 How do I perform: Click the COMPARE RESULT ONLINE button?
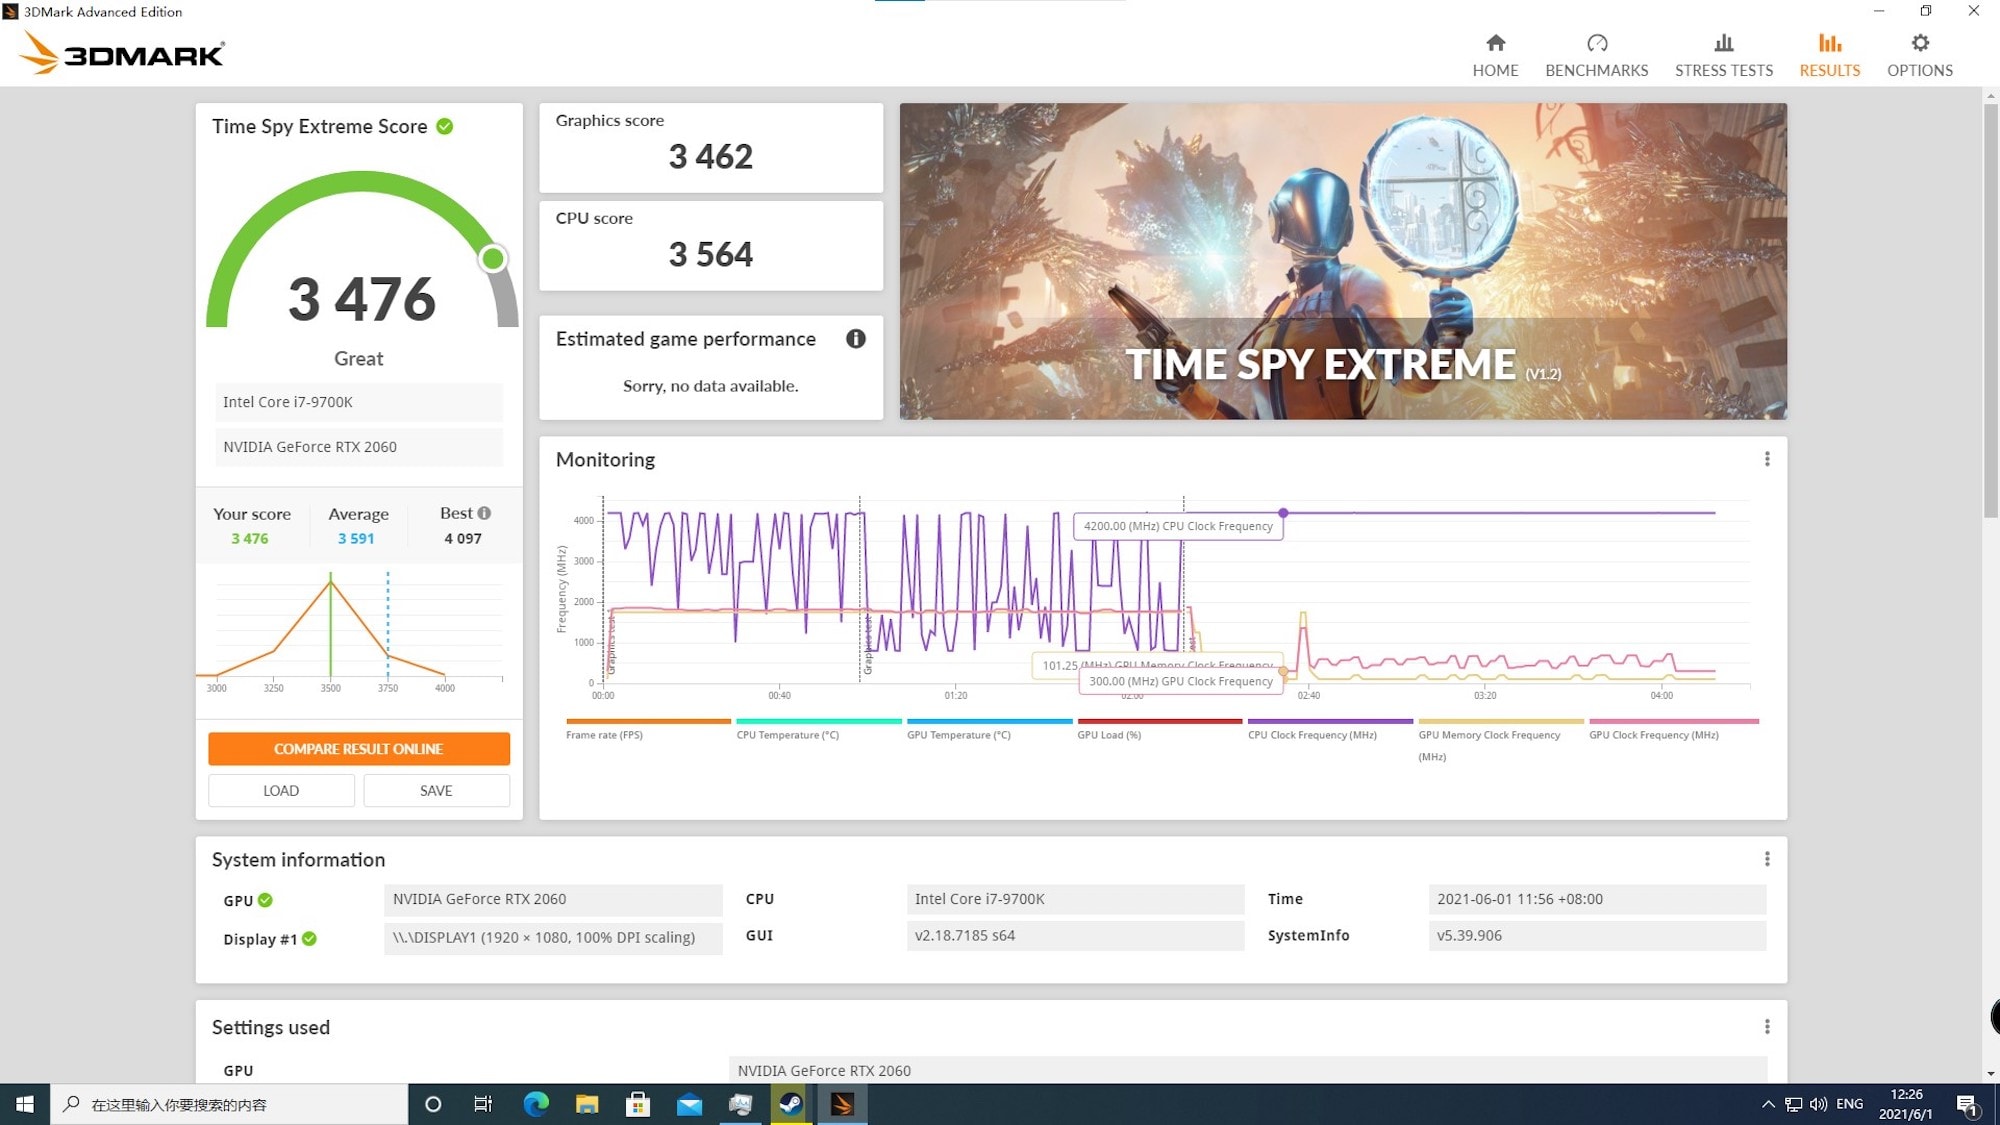[x=359, y=749]
